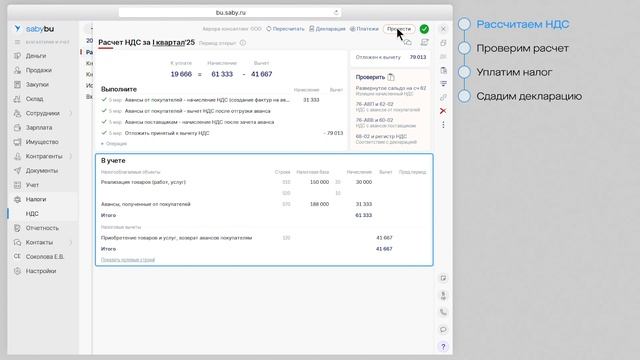Click the + Операция link
This screenshot has width=640, height=360.
pos(114,144)
